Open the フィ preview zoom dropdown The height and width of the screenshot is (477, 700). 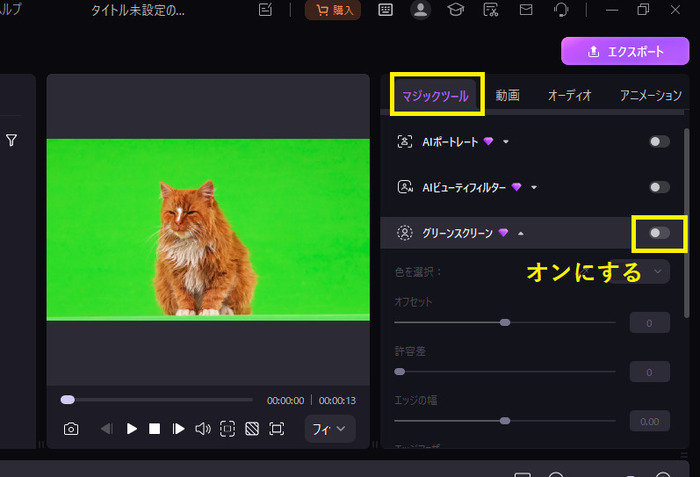pos(330,429)
